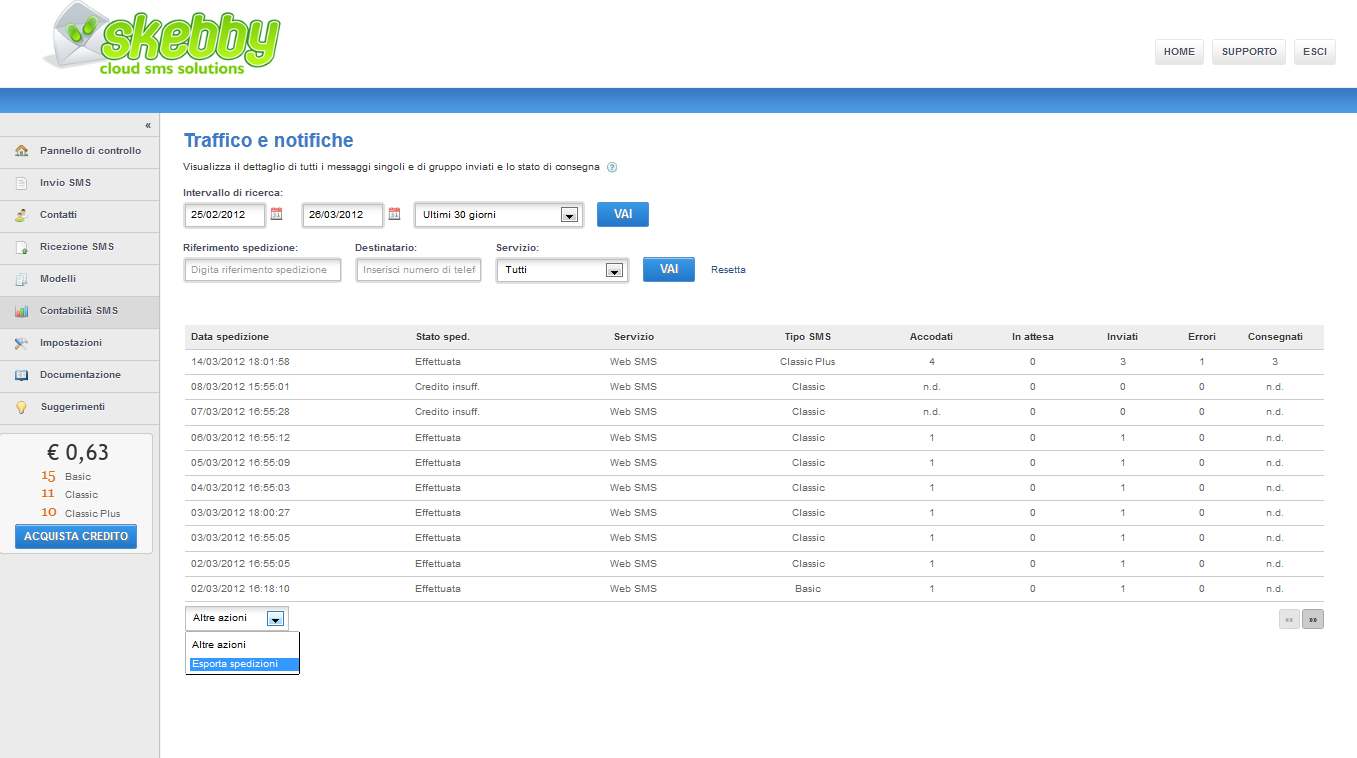Click the Resetta link
The image size is (1357, 758).
(x=728, y=270)
